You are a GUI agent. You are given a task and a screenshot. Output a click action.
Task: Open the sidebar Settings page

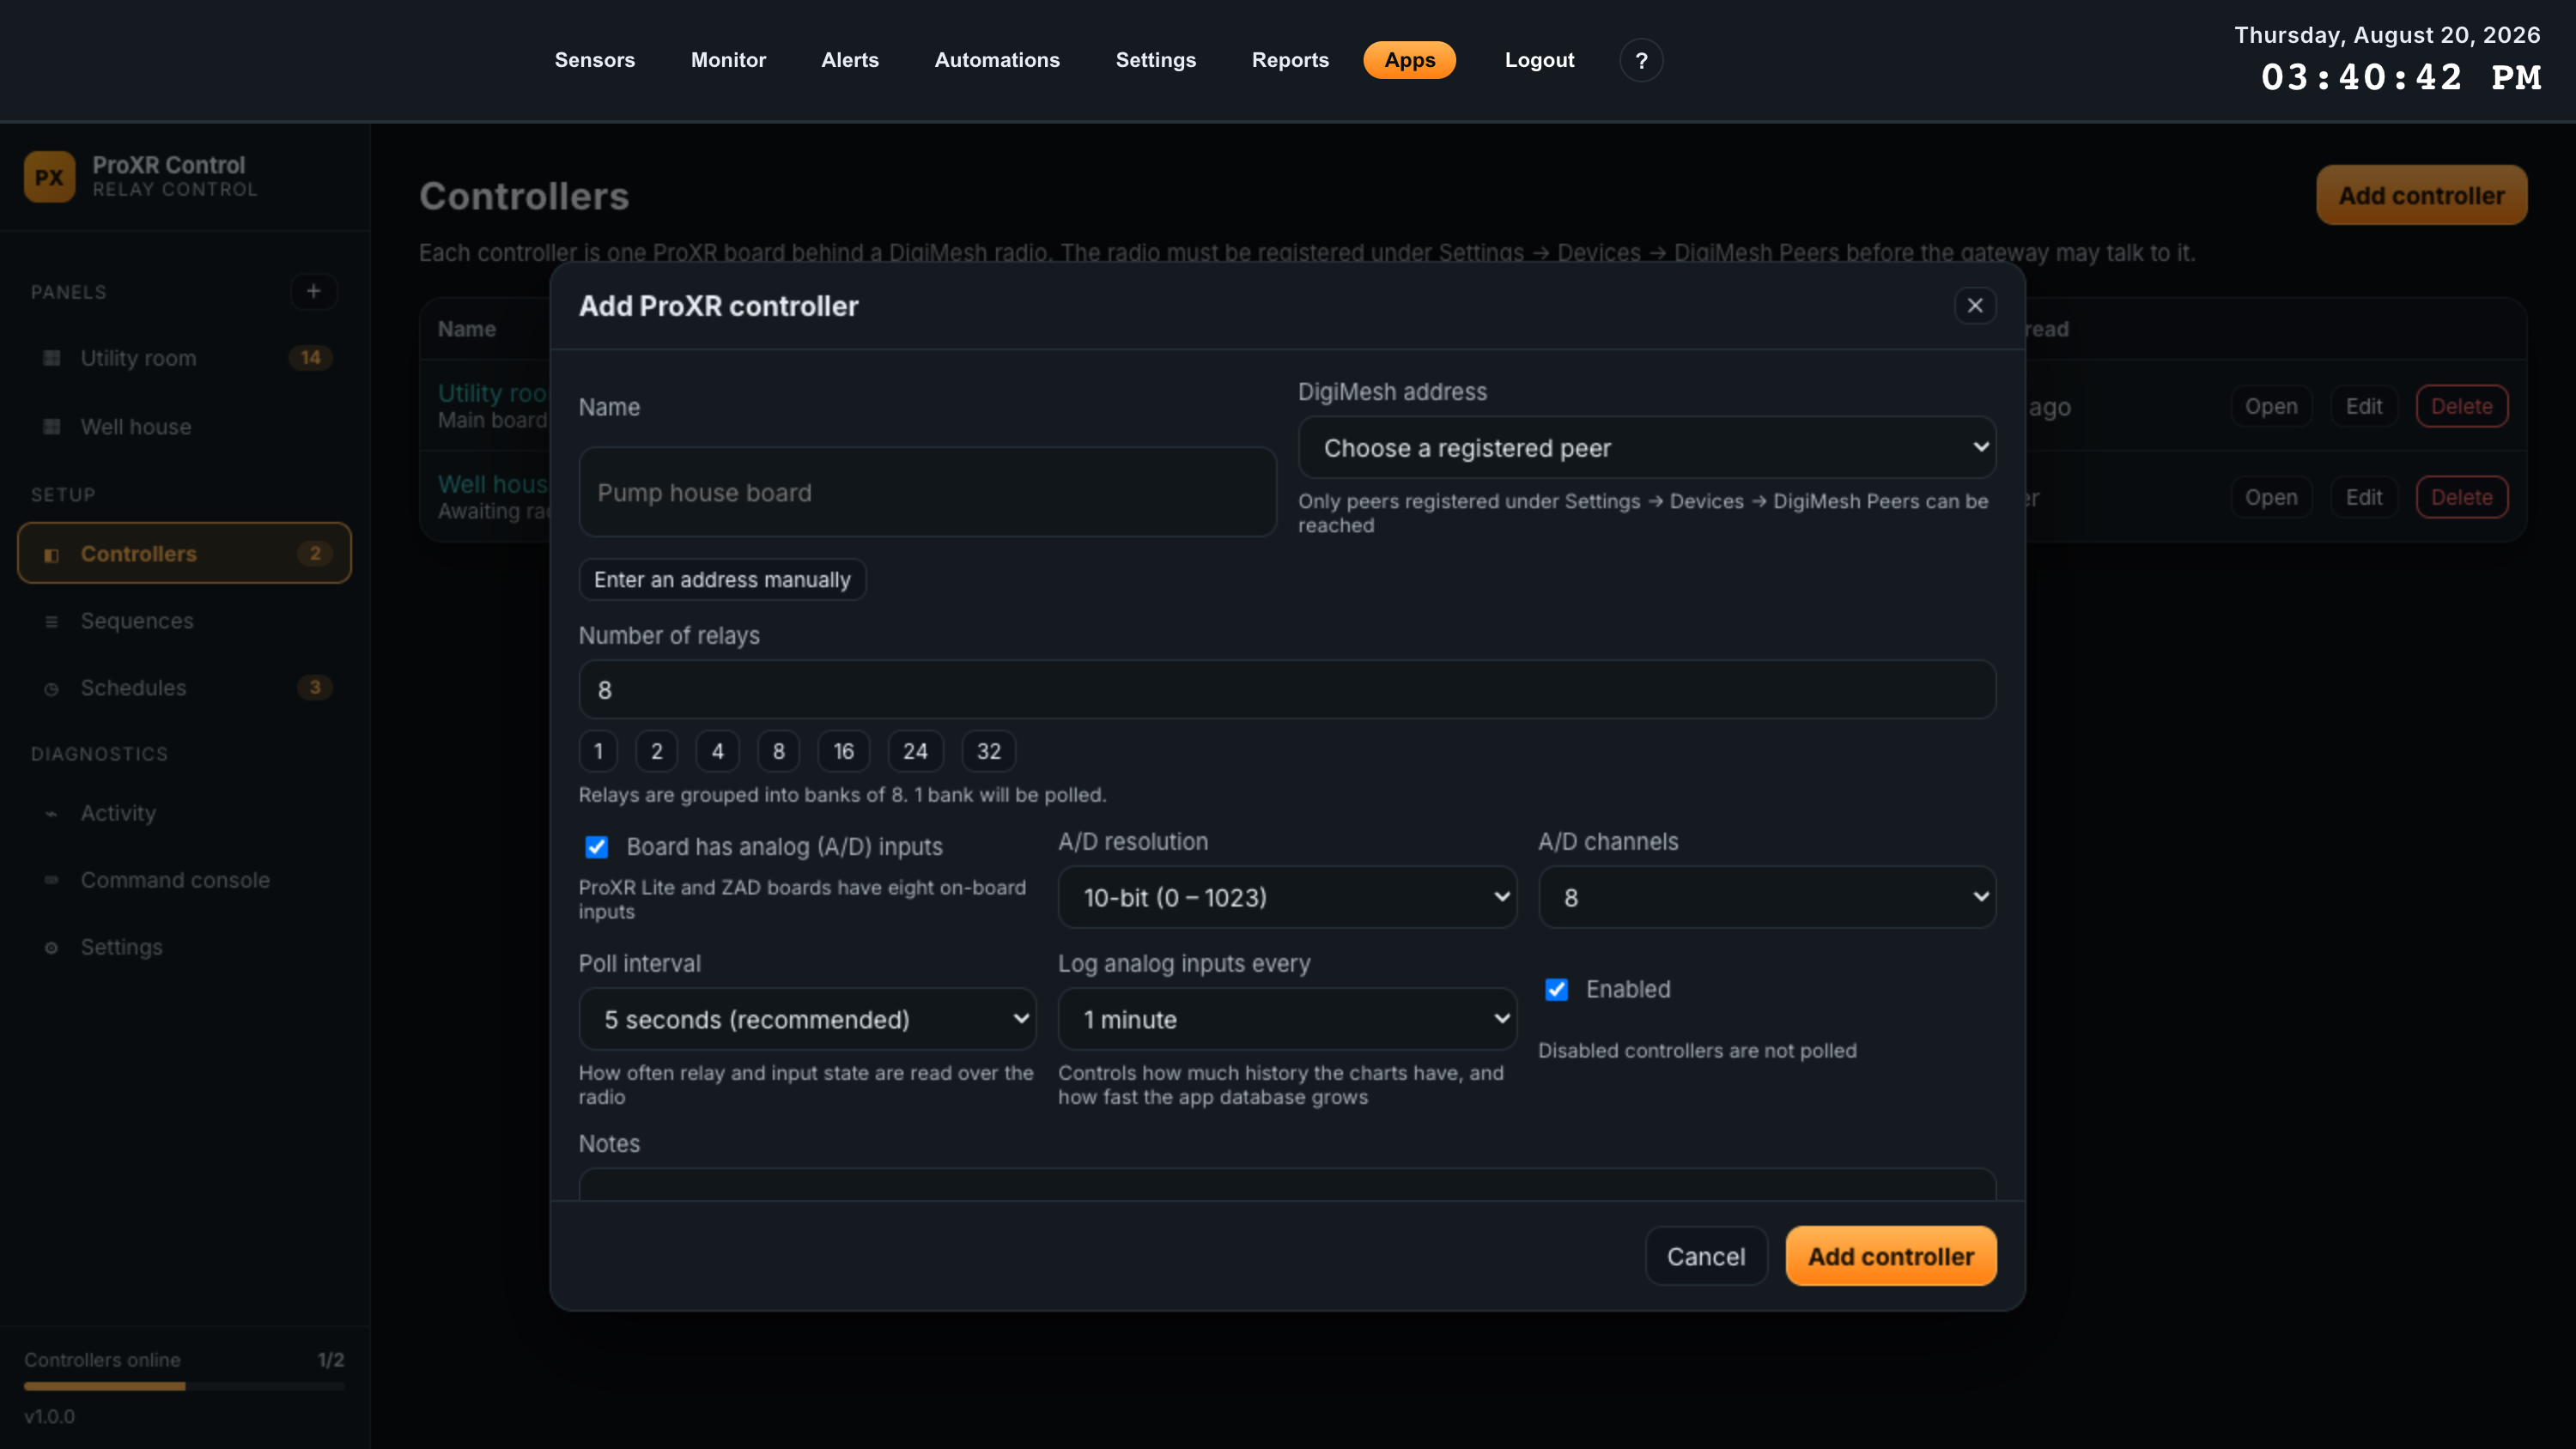[185, 947]
